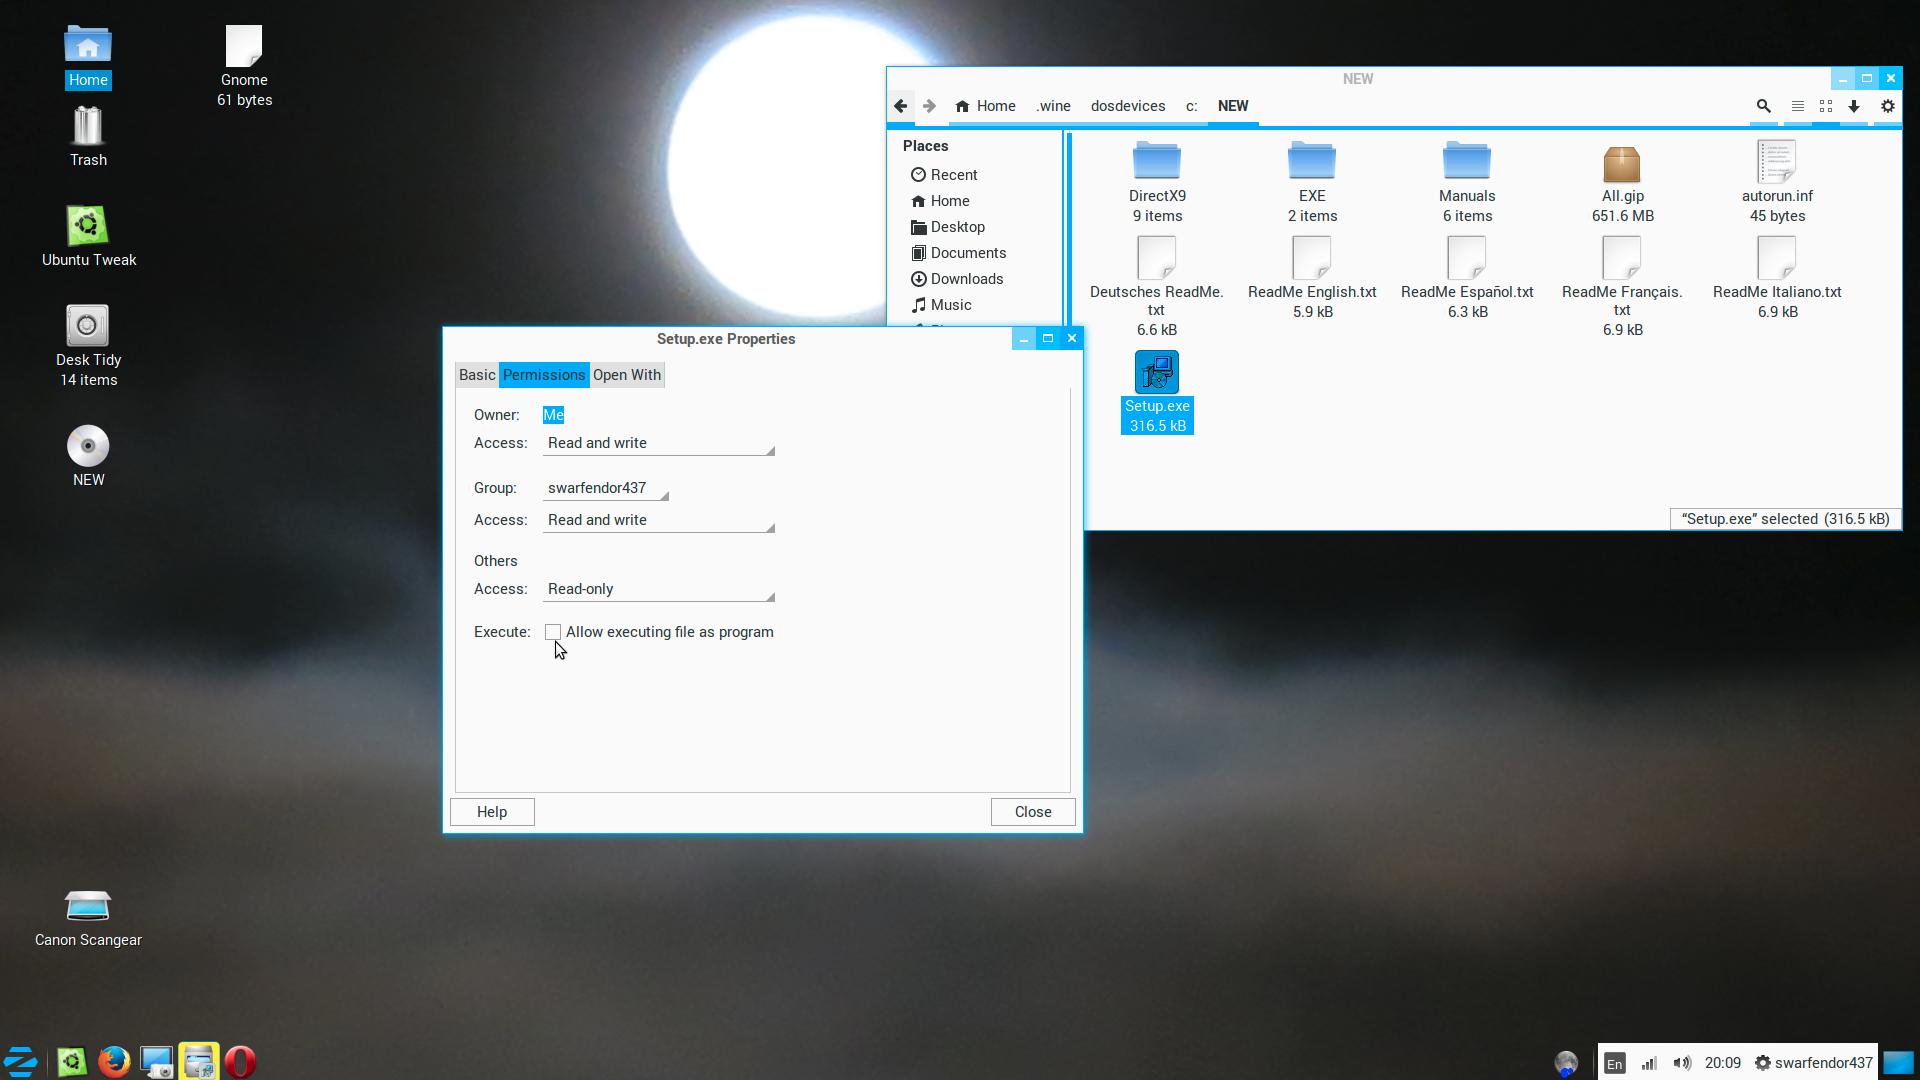1920x1080 pixels.
Task: Click the file manager settings gear icon
Action: click(1888, 106)
